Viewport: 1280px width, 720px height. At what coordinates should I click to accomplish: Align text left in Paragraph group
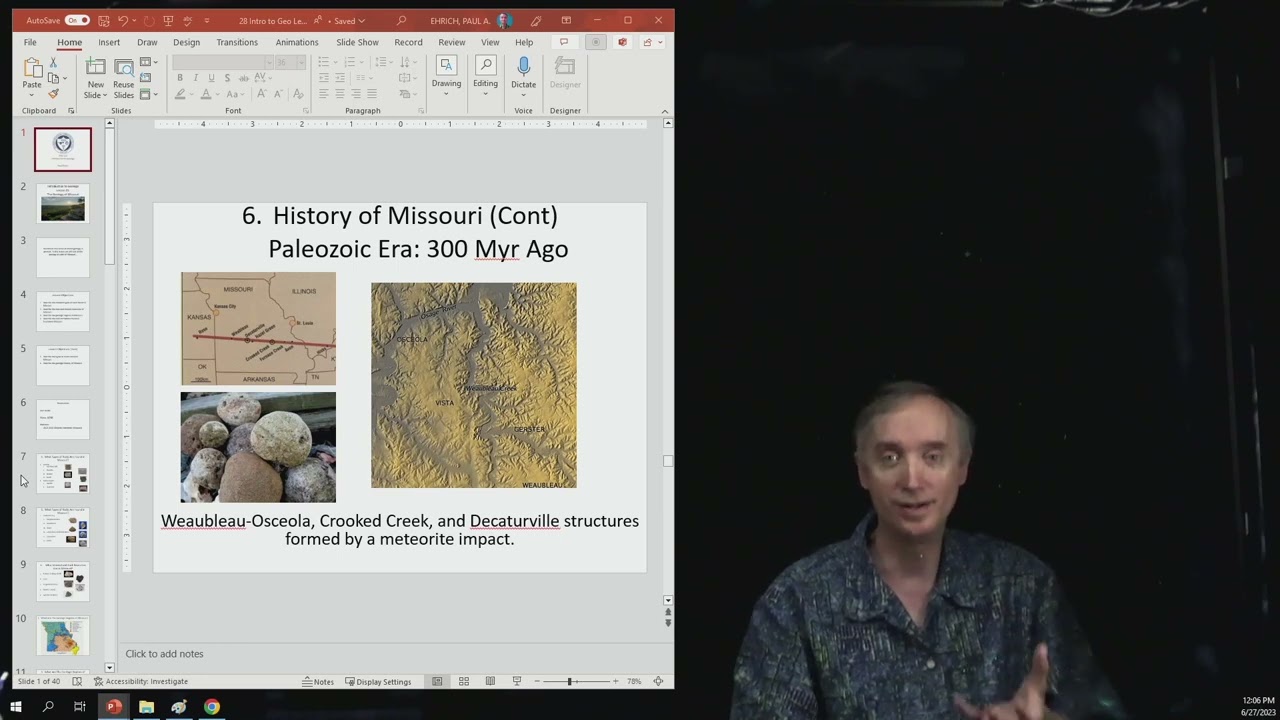coord(323,94)
